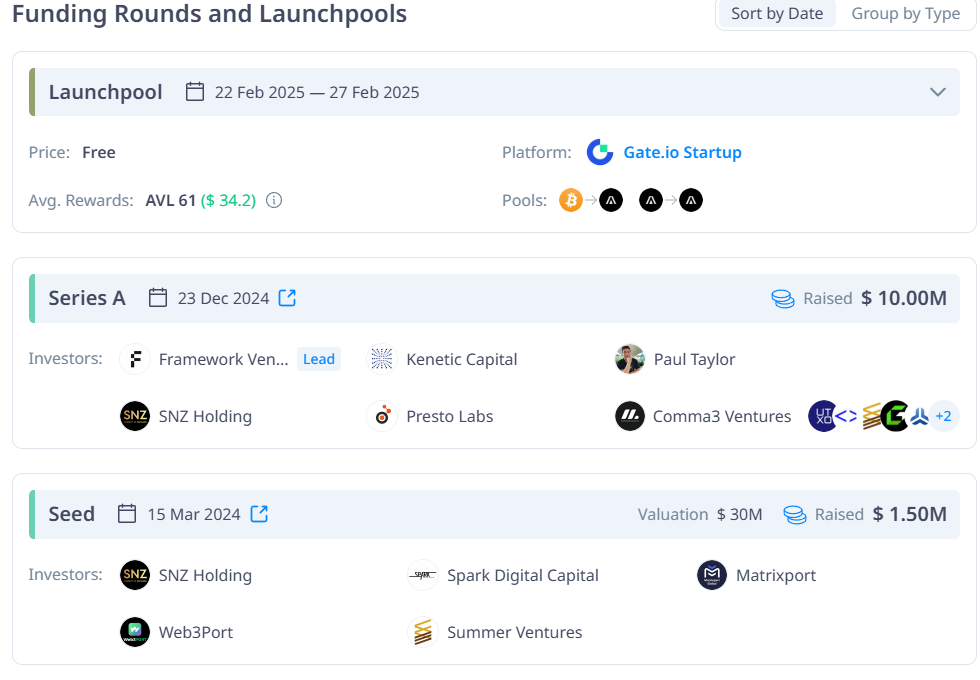This screenshot has width=980, height=680.
Task: Click the Framework Ventures logo
Action: tap(135, 359)
